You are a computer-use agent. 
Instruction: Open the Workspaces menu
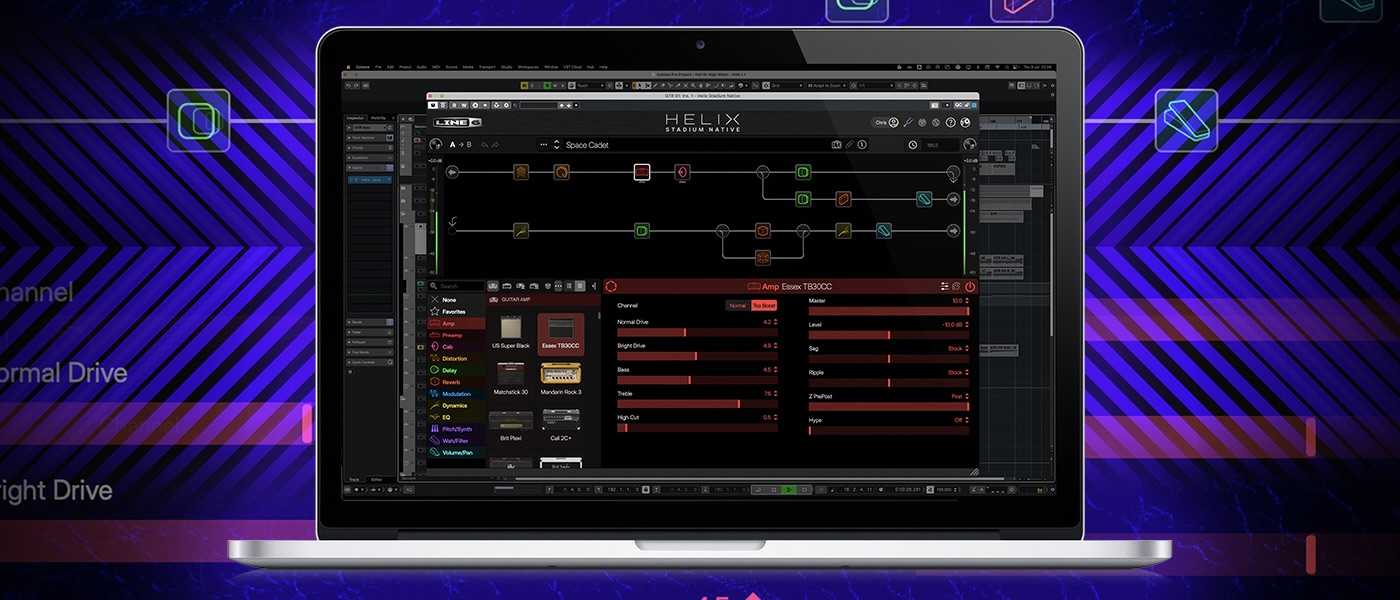[528, 67]
